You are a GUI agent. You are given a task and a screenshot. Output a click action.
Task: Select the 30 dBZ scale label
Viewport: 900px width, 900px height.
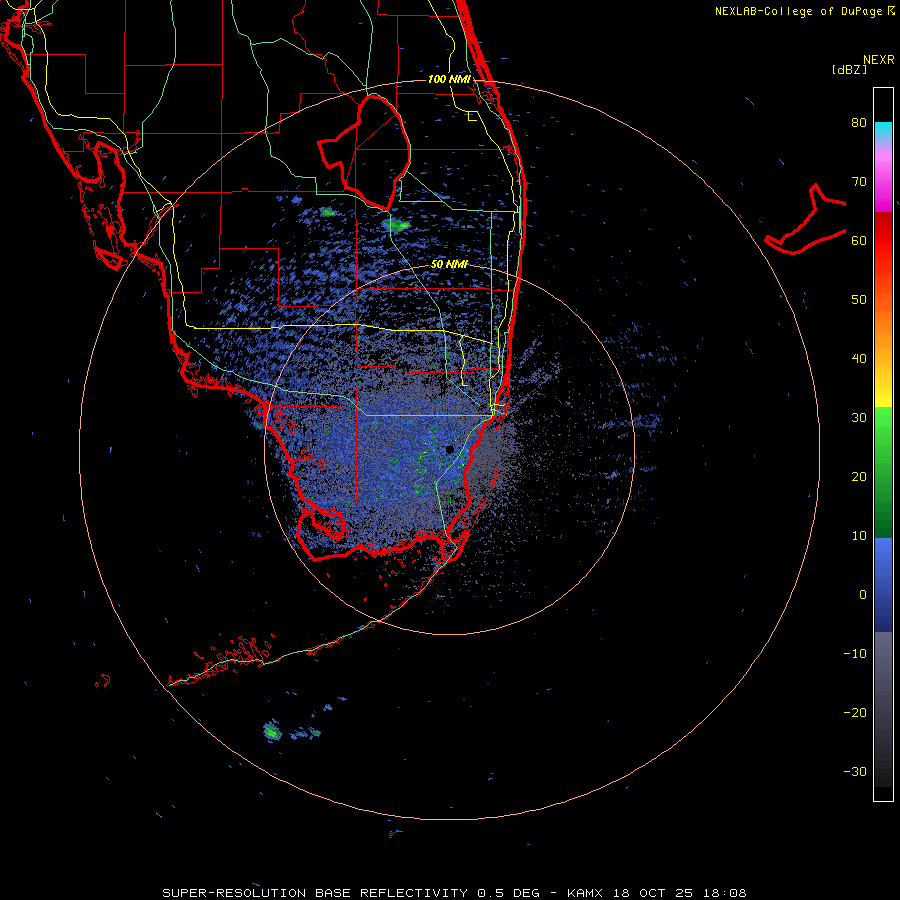(859, 417)
